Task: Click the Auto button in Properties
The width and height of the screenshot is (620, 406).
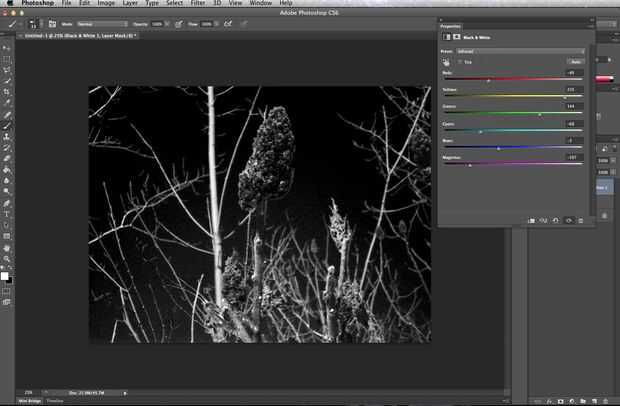Action: coord(576,62)
